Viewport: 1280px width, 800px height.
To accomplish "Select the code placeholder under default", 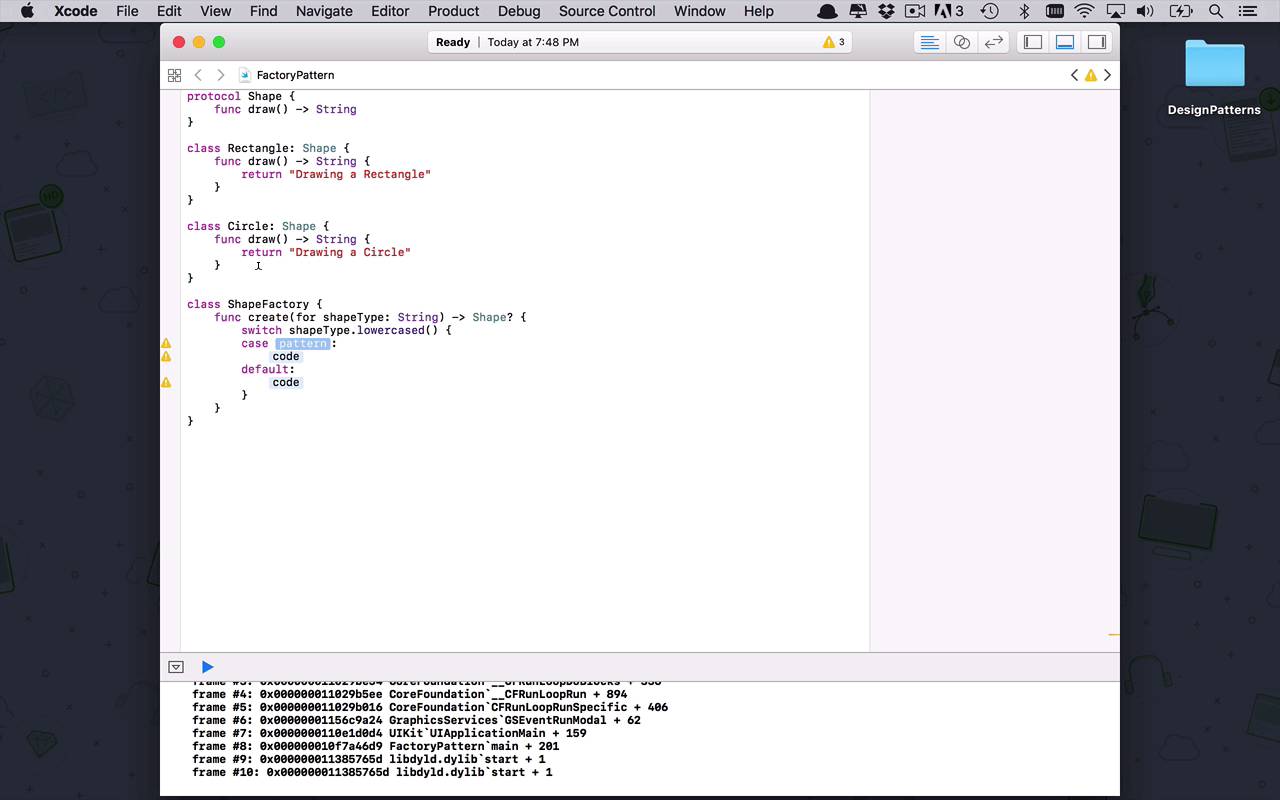I will 286,382.
